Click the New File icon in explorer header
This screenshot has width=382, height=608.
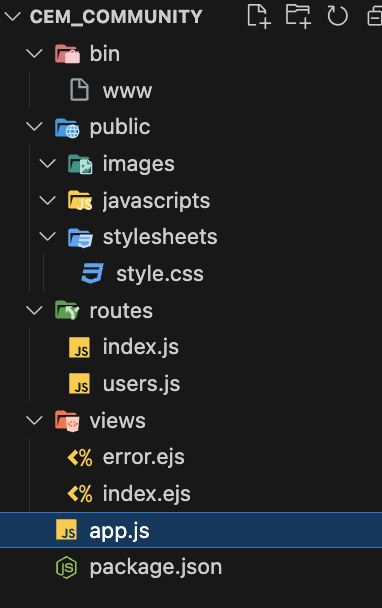(259, 16)
